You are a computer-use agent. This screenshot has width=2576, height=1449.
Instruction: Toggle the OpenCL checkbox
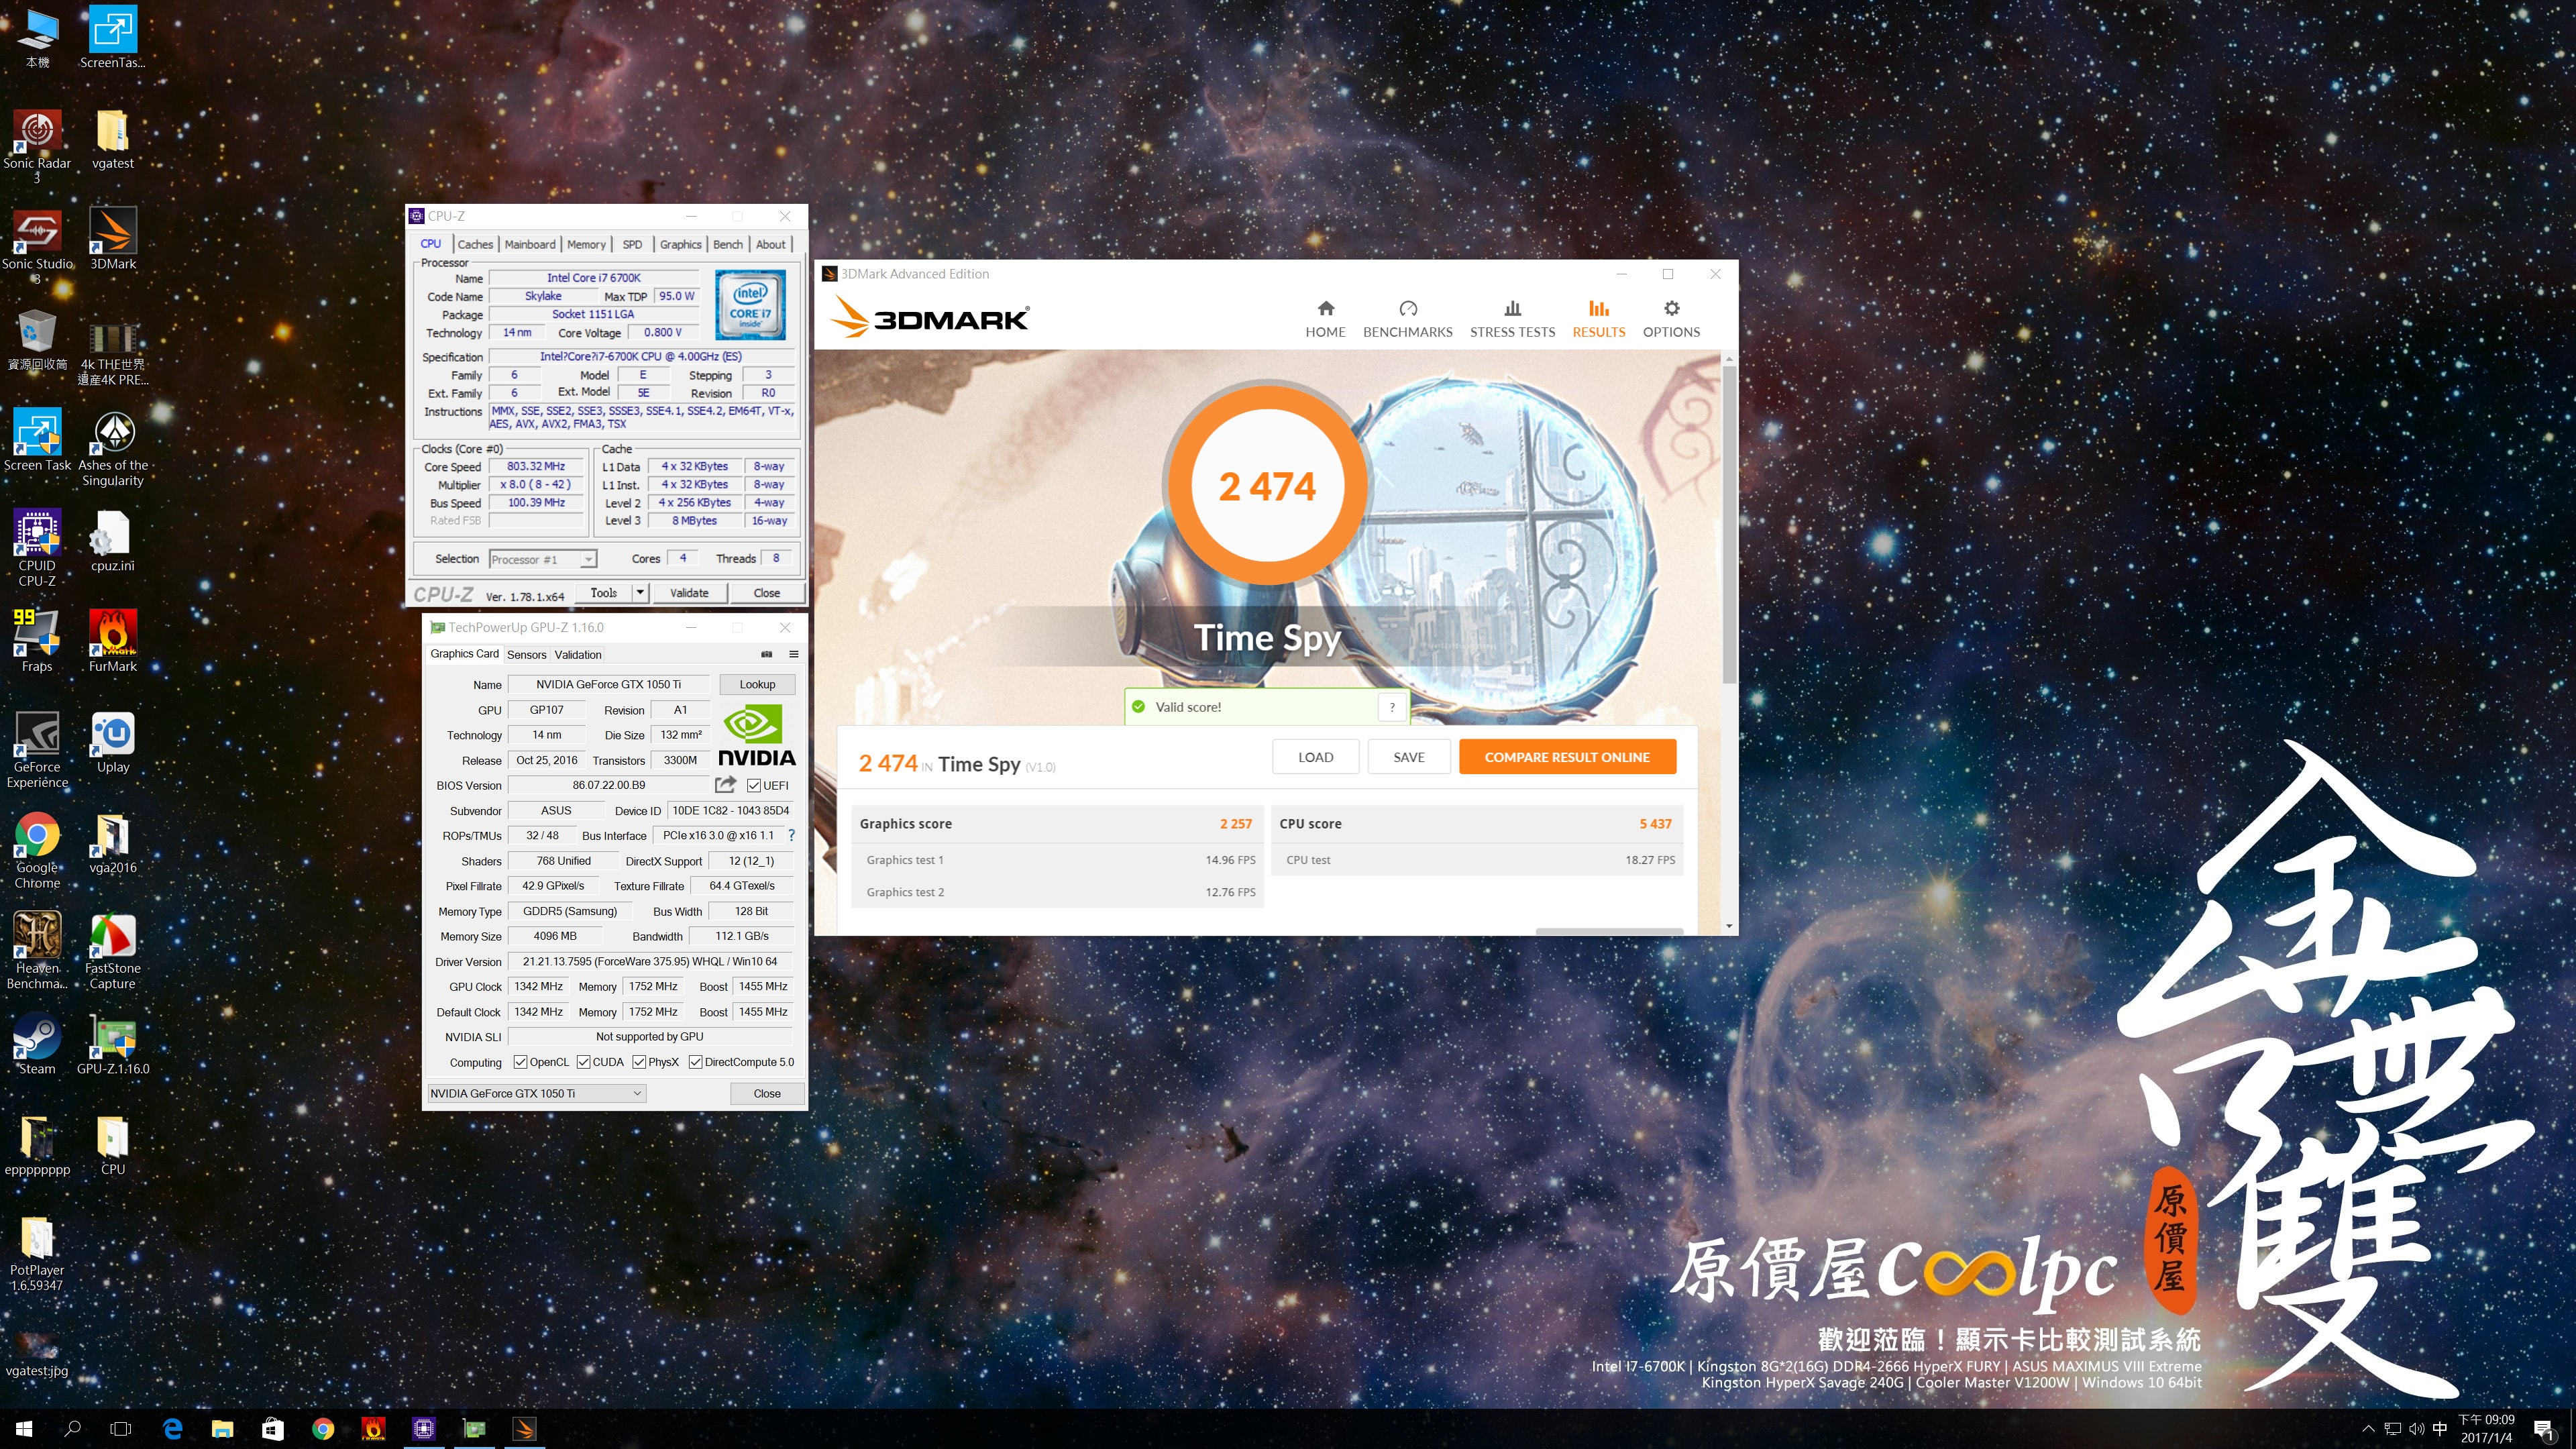click(x=520, y=1062)
